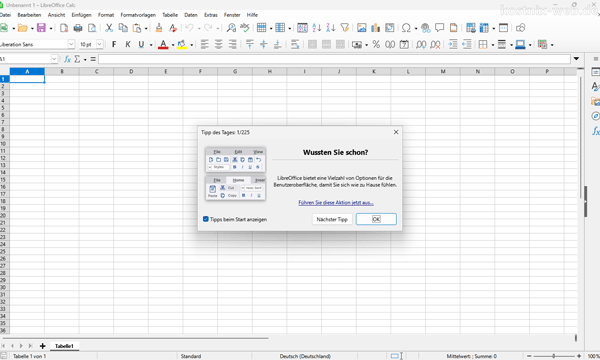Insert a hyperlink (globe icon)
This screenshot has width=600, height=360.
[x=426, y=28]
